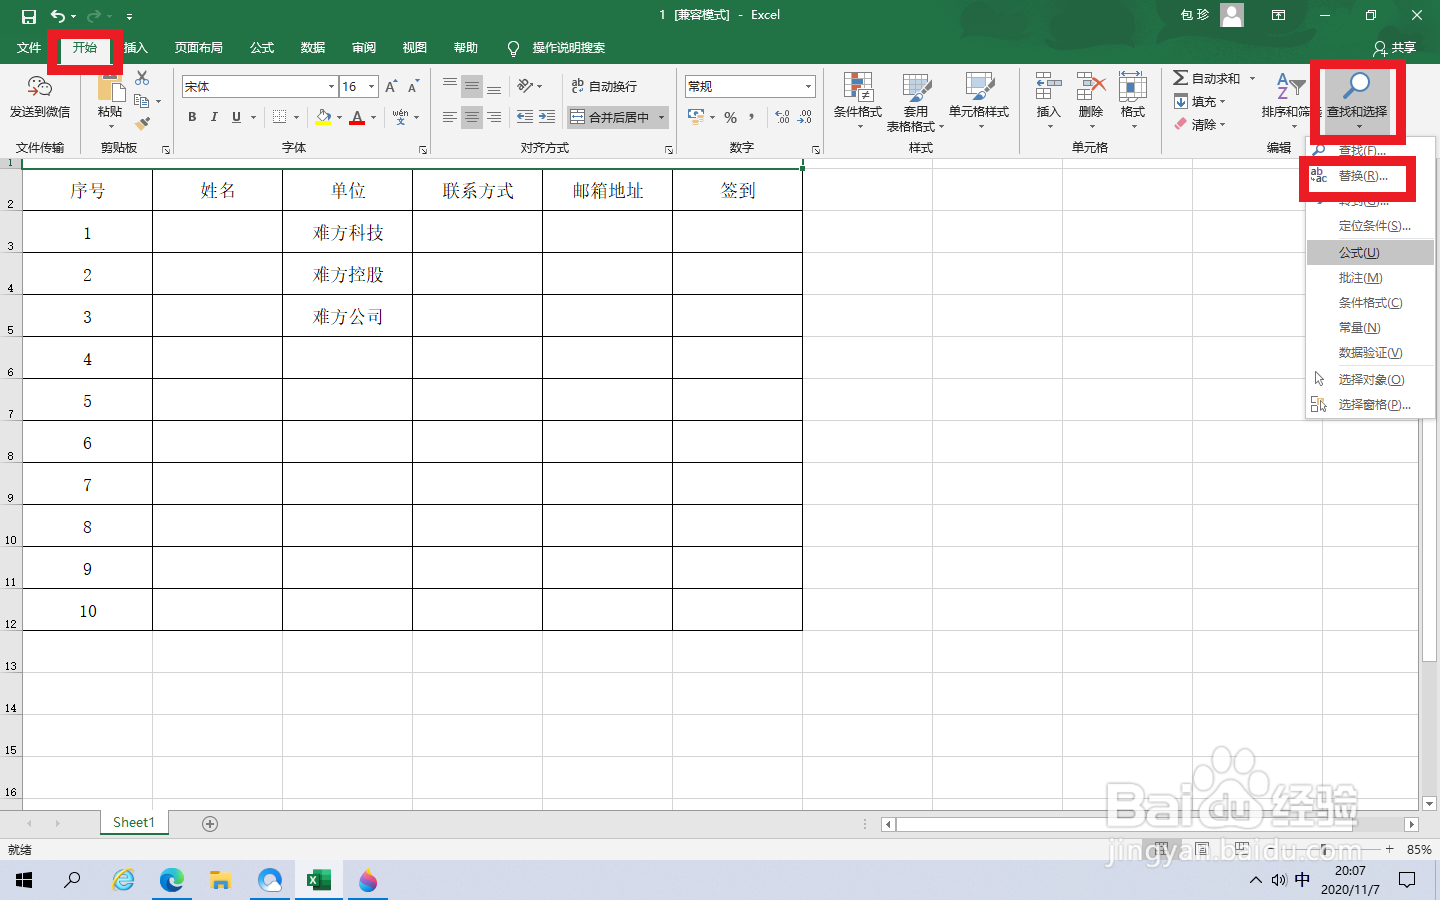Screen dimensions: 1440x900
Task: Switch IME language indicator 中 in tray
Action: click(x=1302, y=880)
